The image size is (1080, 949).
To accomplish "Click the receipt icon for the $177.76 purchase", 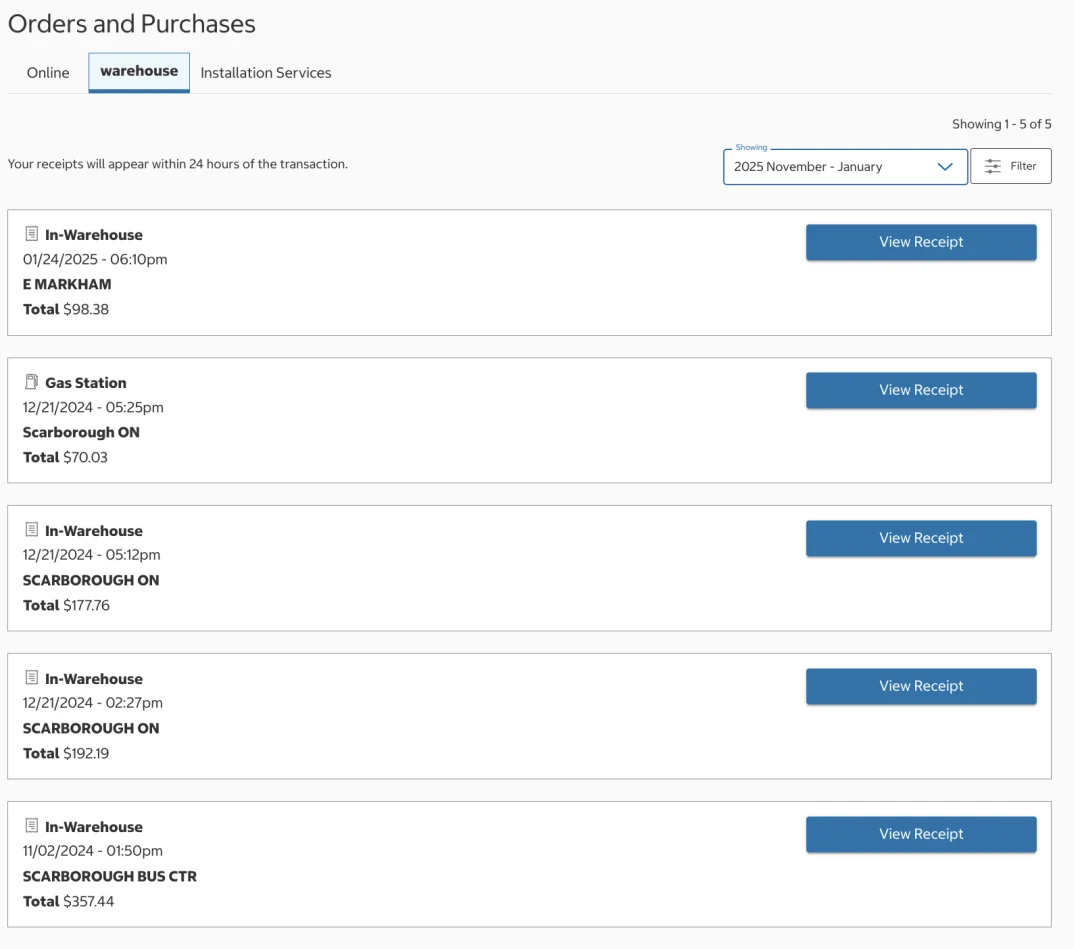I will (32, 530).
